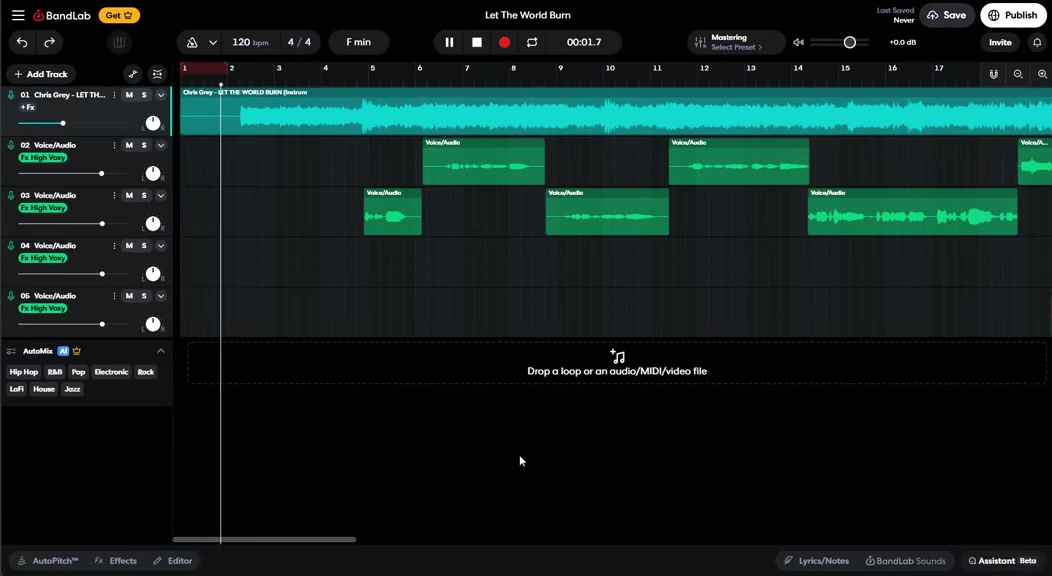The image size is (1052, 576).
Task: Click the redo arrow icon
Action: pyautogui.click(x=49, y=42)
